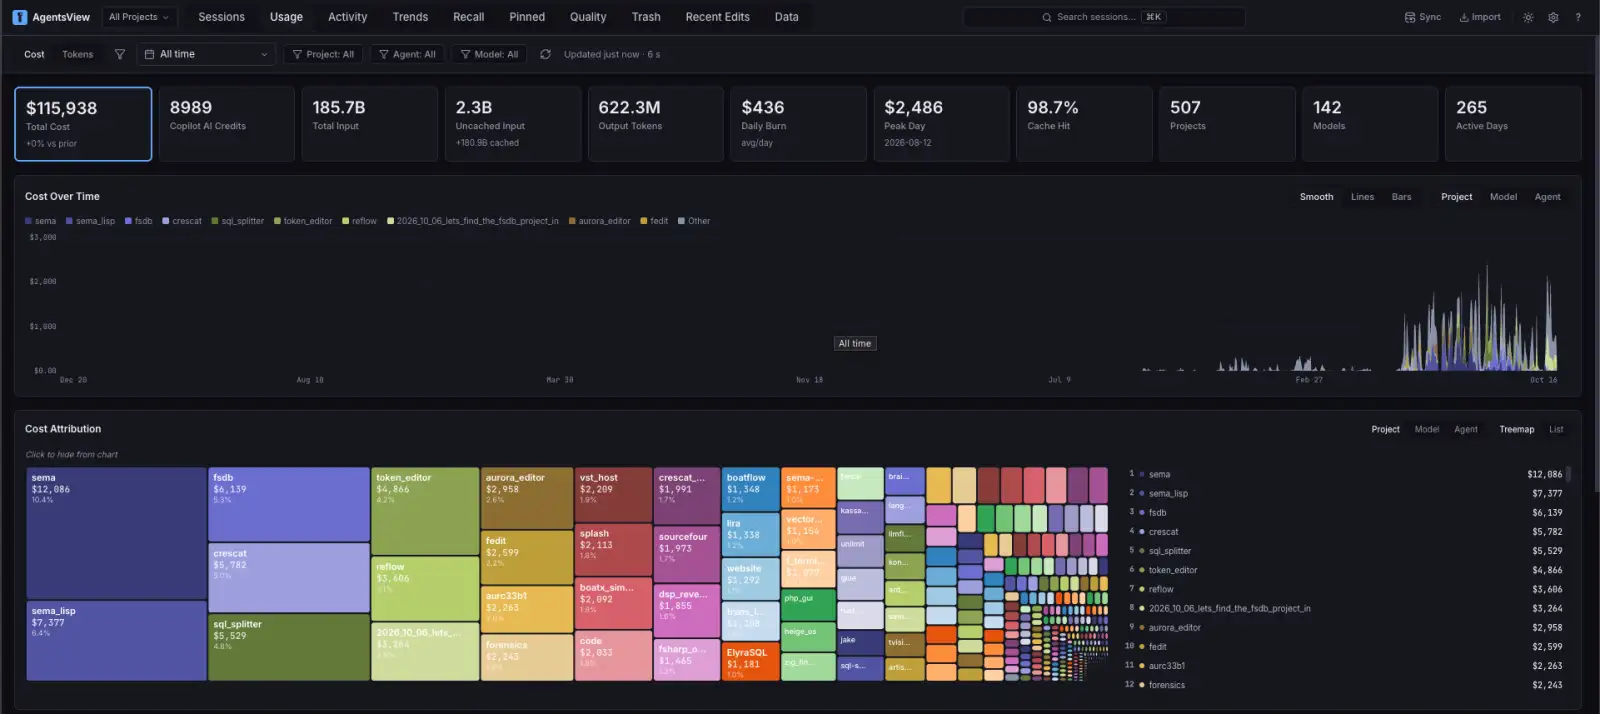Open the Agent: All filter
Image resolution: width=1600 pixels, height=714 pixels.
[x=407, y=54]
